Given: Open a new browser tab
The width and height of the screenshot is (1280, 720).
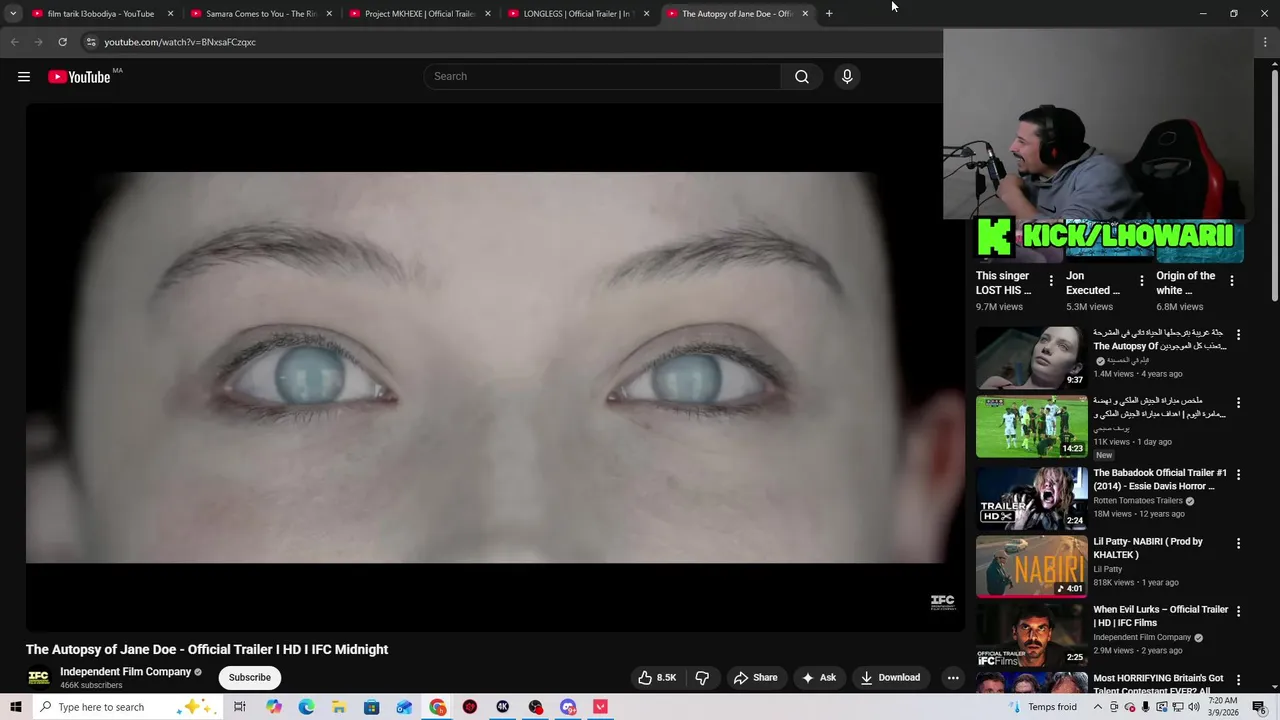Looking at the screenshot, I should pyautogui.click(x=829, y=14).
